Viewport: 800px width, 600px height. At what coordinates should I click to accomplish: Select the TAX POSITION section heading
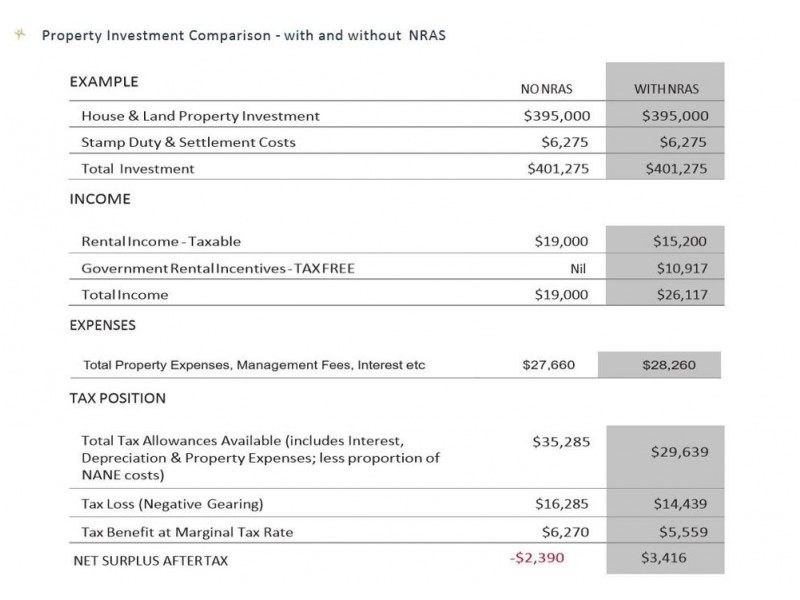pos(117,398)
